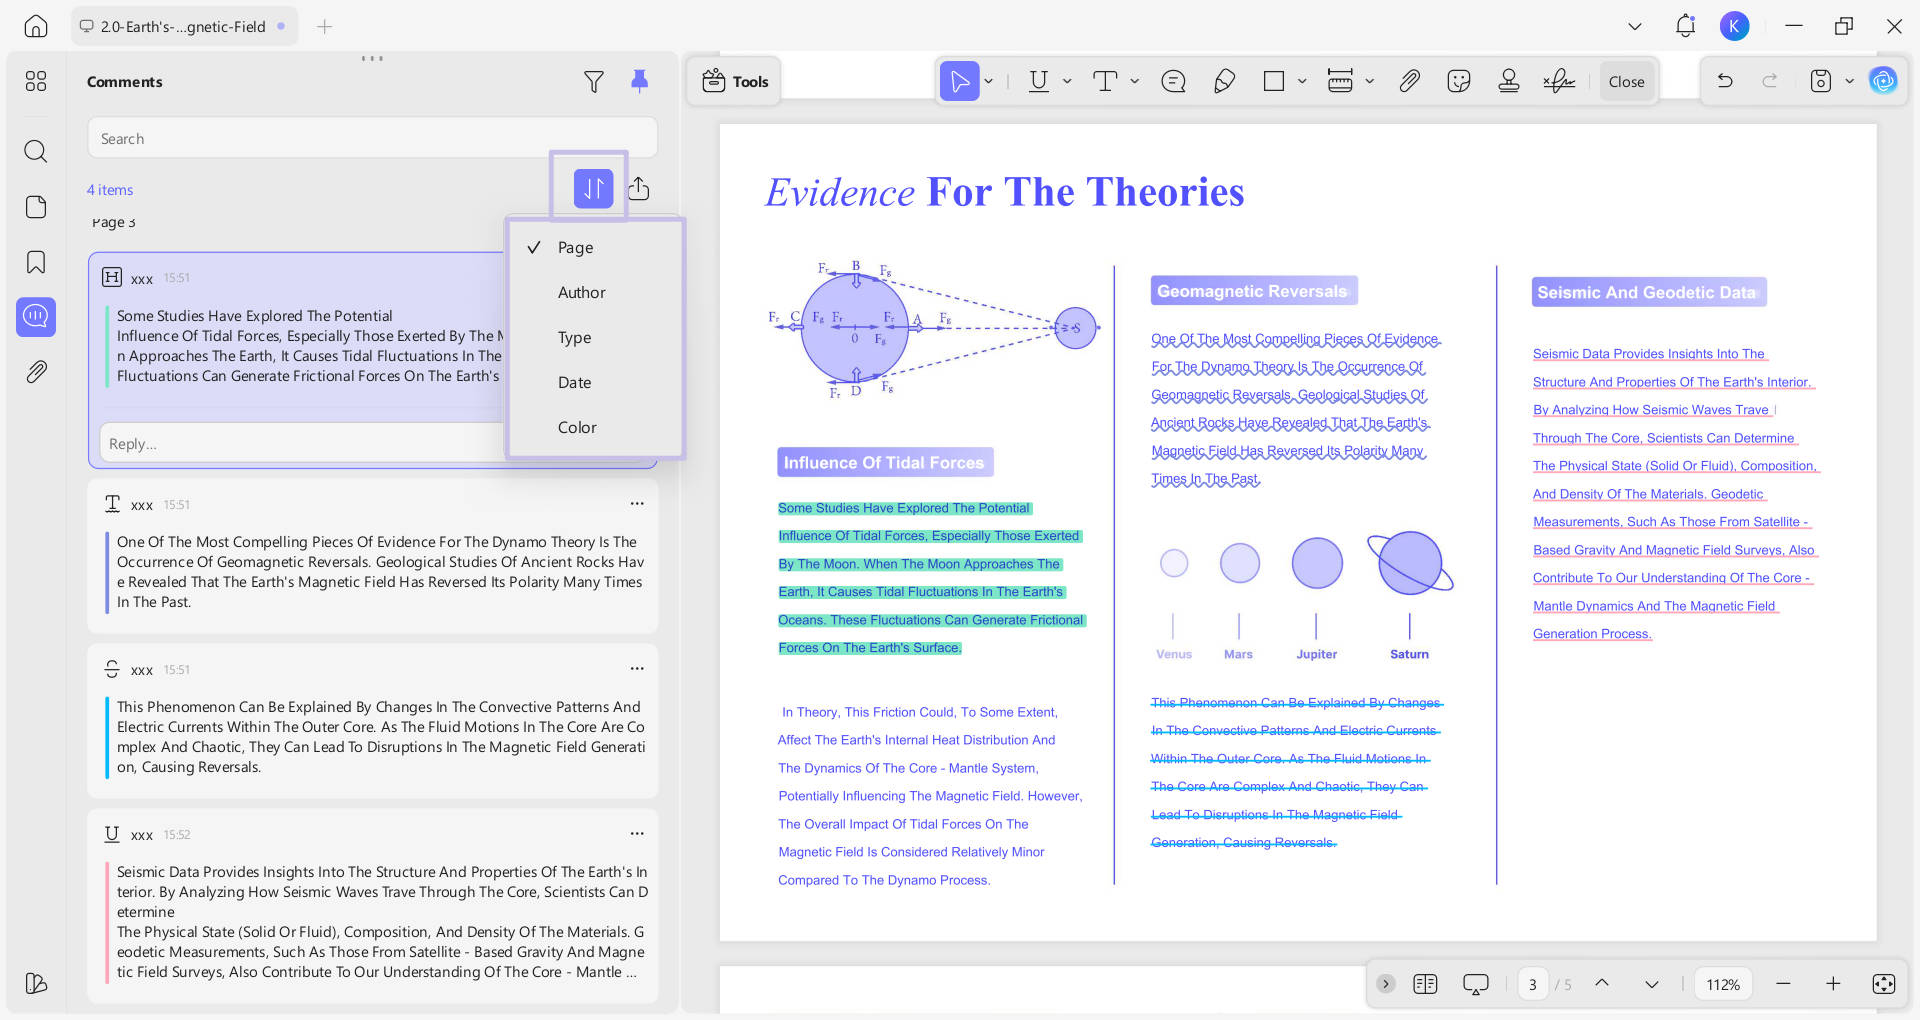Open the tab list chevron in title bar
Screen dimensions: 1920x1020
point(1635,27)
